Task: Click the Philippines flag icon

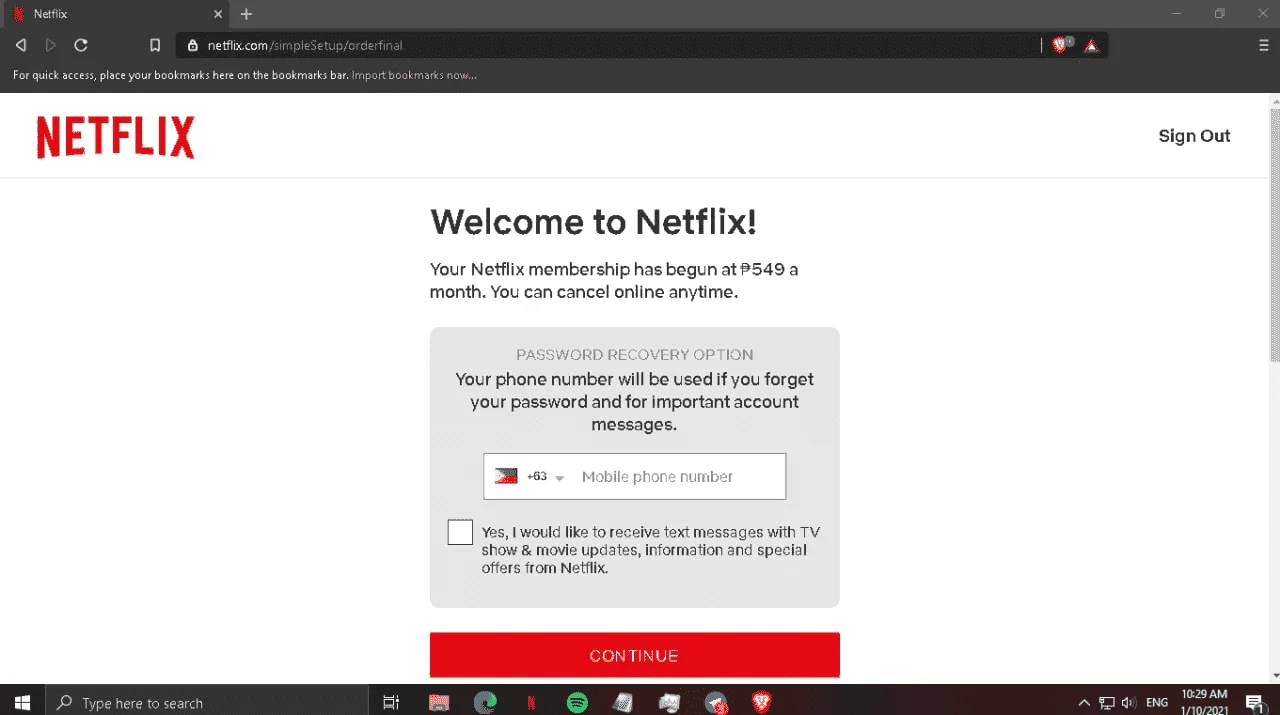Action: [x=506, y=477]
